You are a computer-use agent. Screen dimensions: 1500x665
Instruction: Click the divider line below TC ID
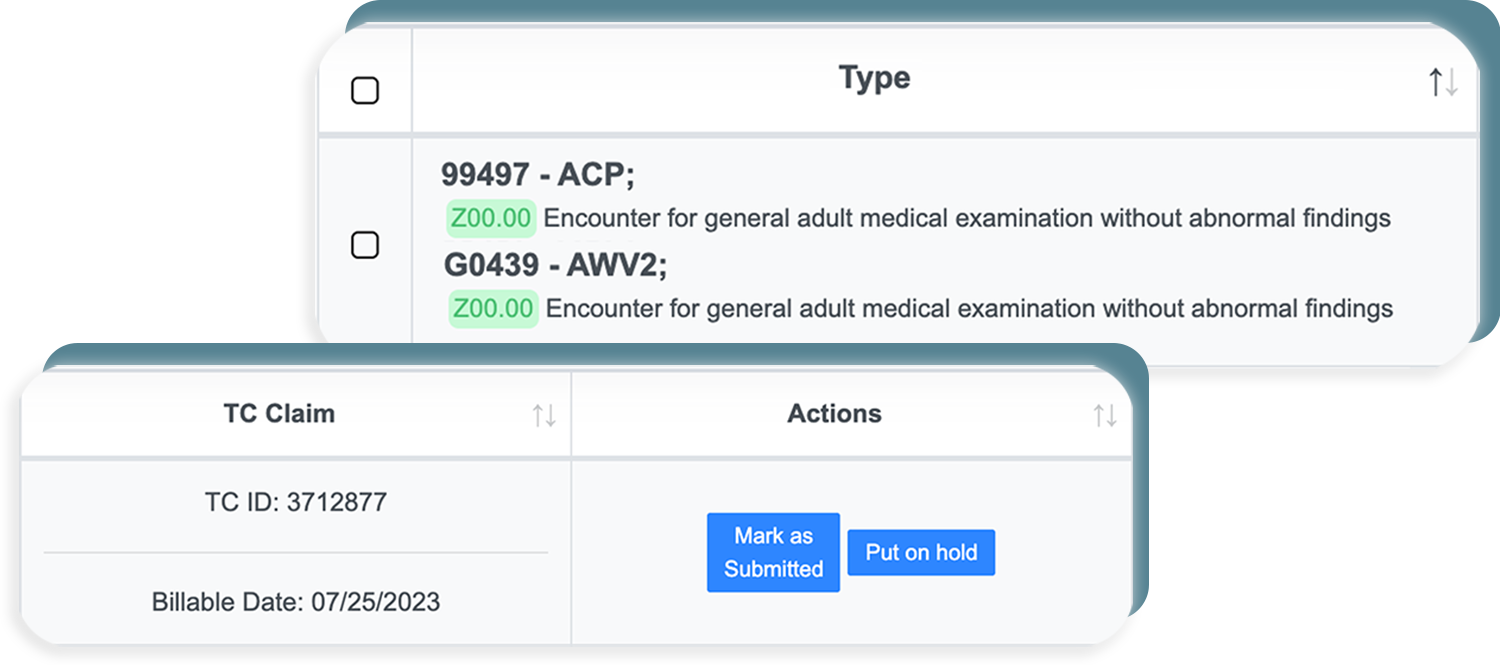[295, 552]
